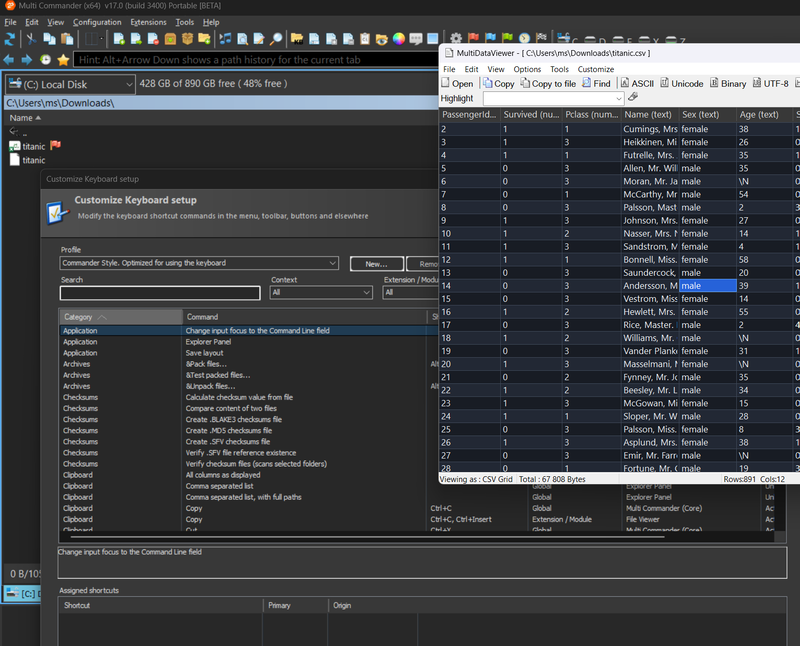Open the Context dropdown set to All
Screen dimensions: 800x646
321,292
